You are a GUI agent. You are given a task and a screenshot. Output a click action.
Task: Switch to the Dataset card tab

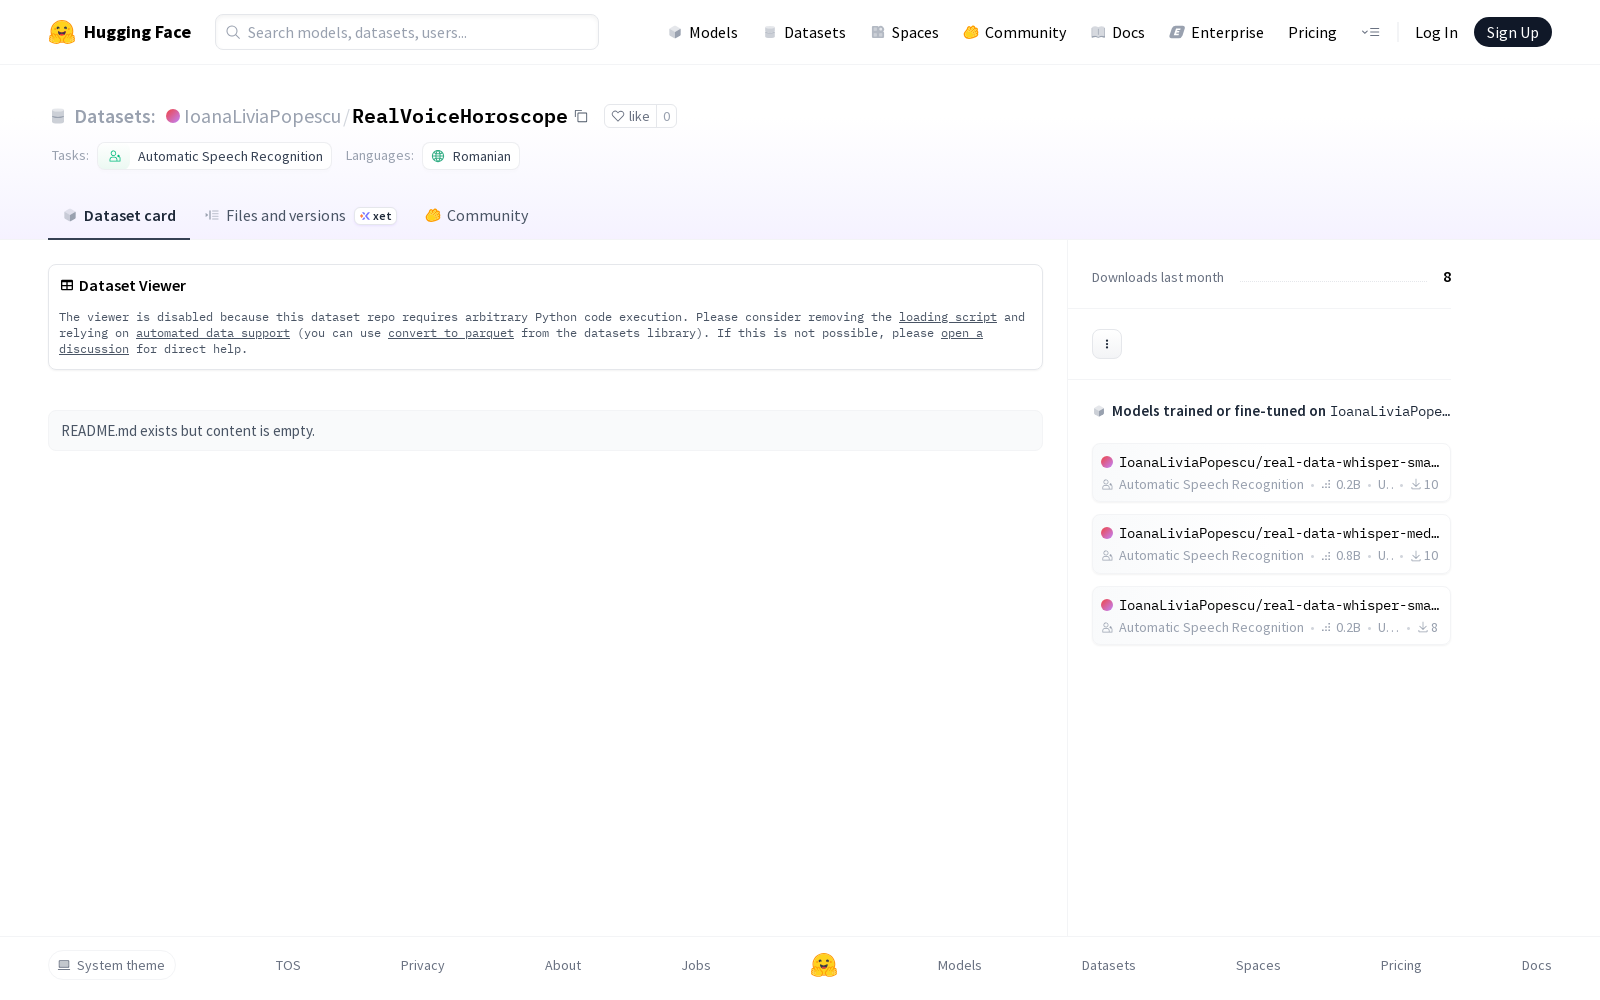pyautogui.click(x=119, y=216)
